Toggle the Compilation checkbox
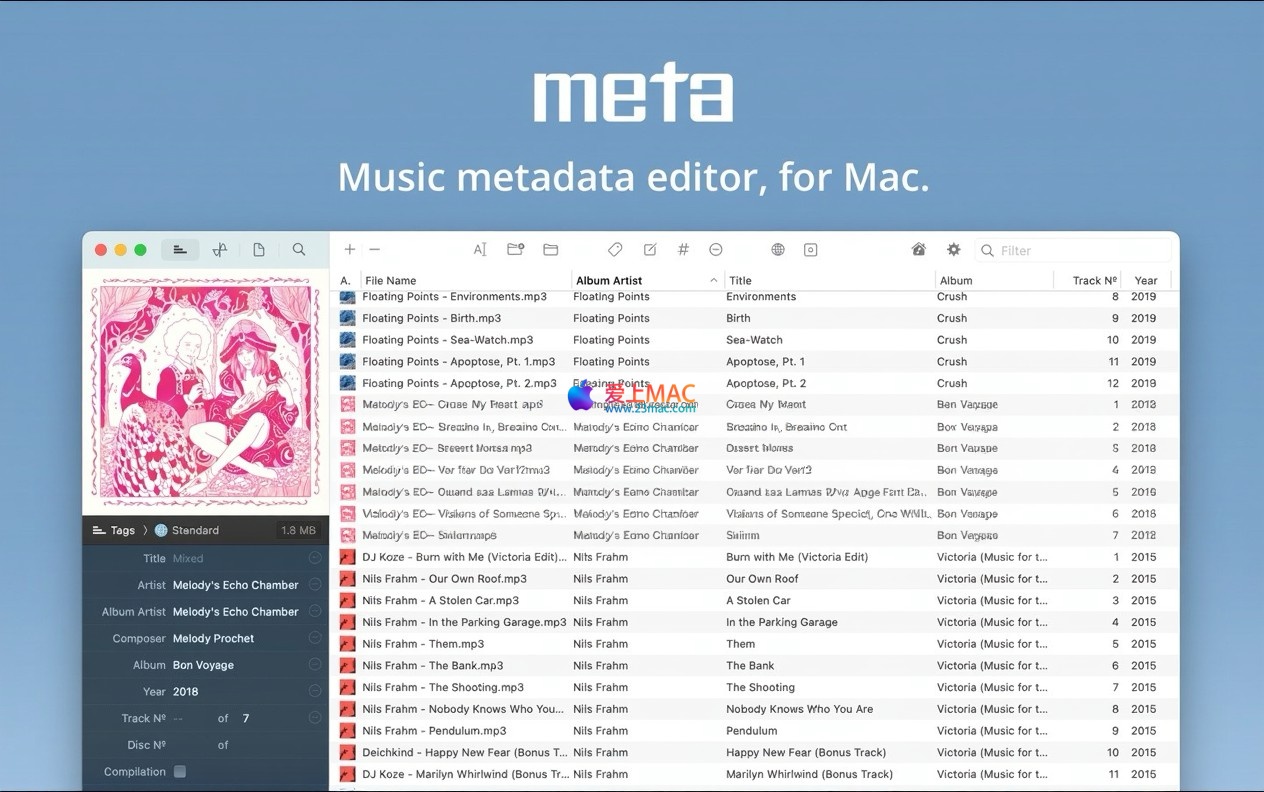The height and width of the screenshot is (792, 1264). (180, 771)
